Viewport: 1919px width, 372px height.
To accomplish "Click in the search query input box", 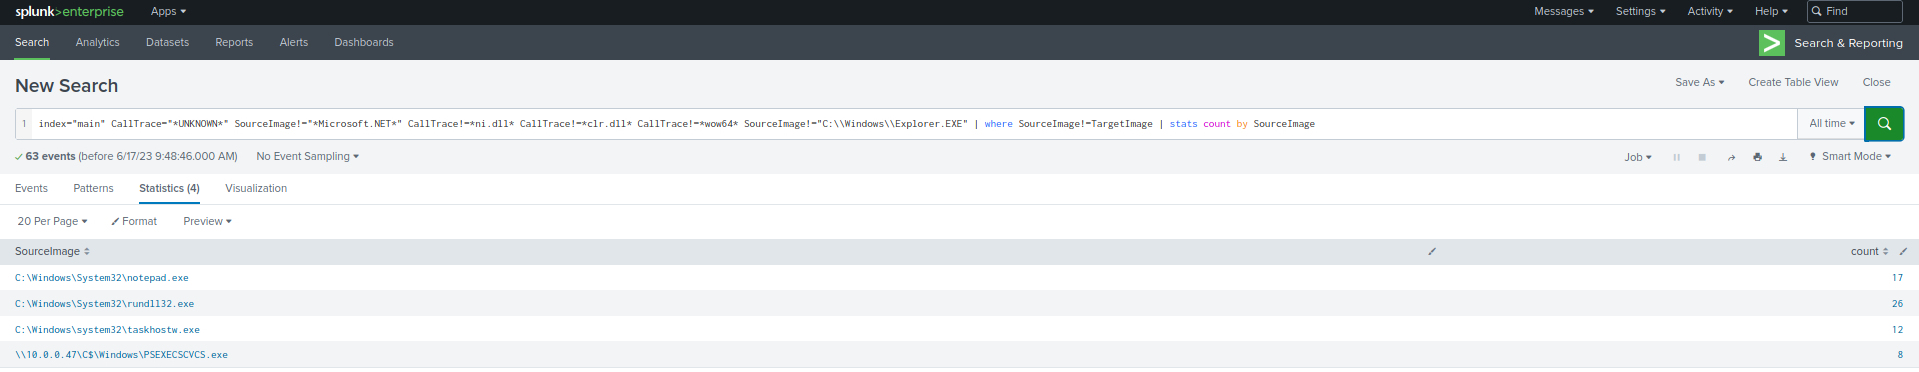I will (x=915, y=124).
